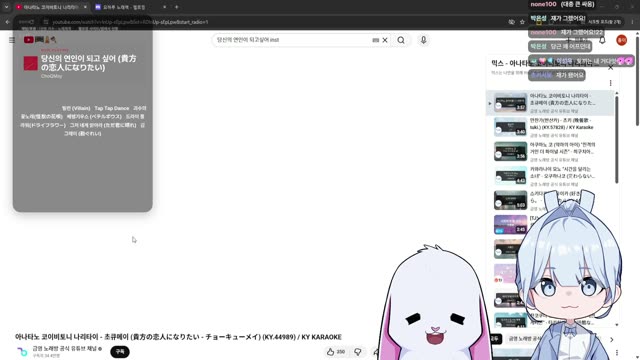This screenshot has width=640, height=360.
Task: Click the browser back arrow
Action: 7,22
